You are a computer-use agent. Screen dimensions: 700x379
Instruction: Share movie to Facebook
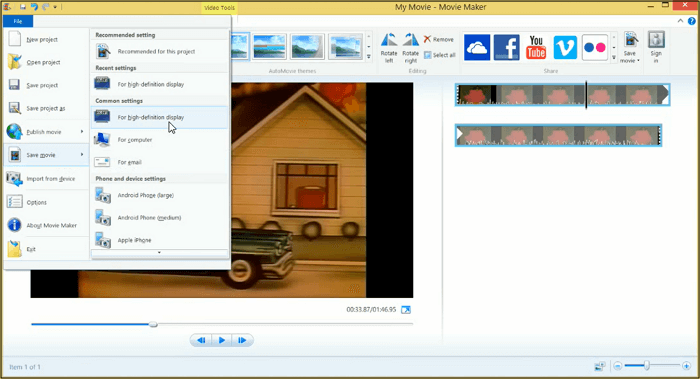[x=506, y=47]
